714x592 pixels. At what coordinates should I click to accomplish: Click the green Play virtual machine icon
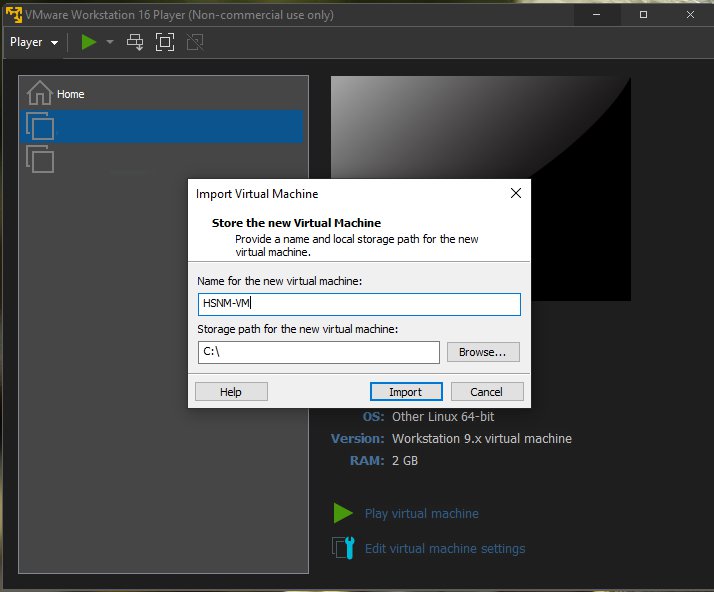[343, 513]
